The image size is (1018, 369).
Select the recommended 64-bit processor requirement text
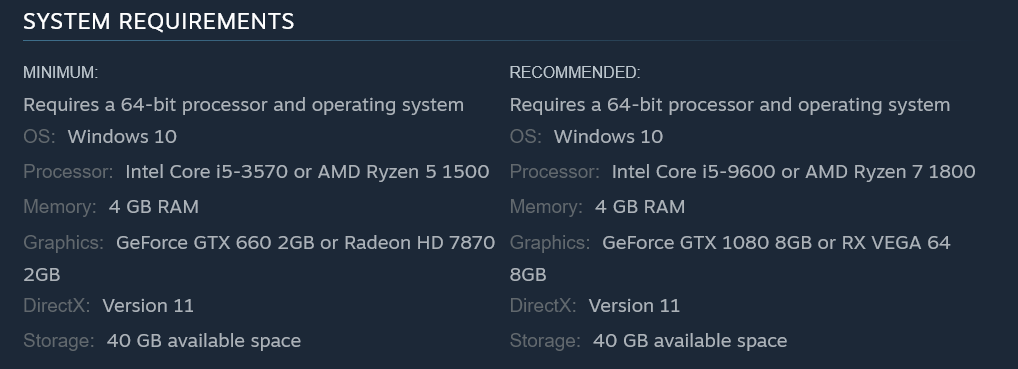point(730,105)
